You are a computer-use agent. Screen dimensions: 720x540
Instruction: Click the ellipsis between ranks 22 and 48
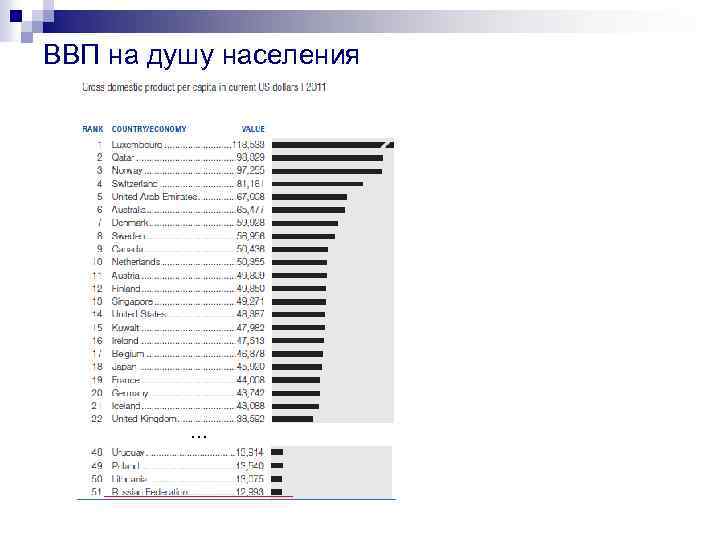point(199,437)
